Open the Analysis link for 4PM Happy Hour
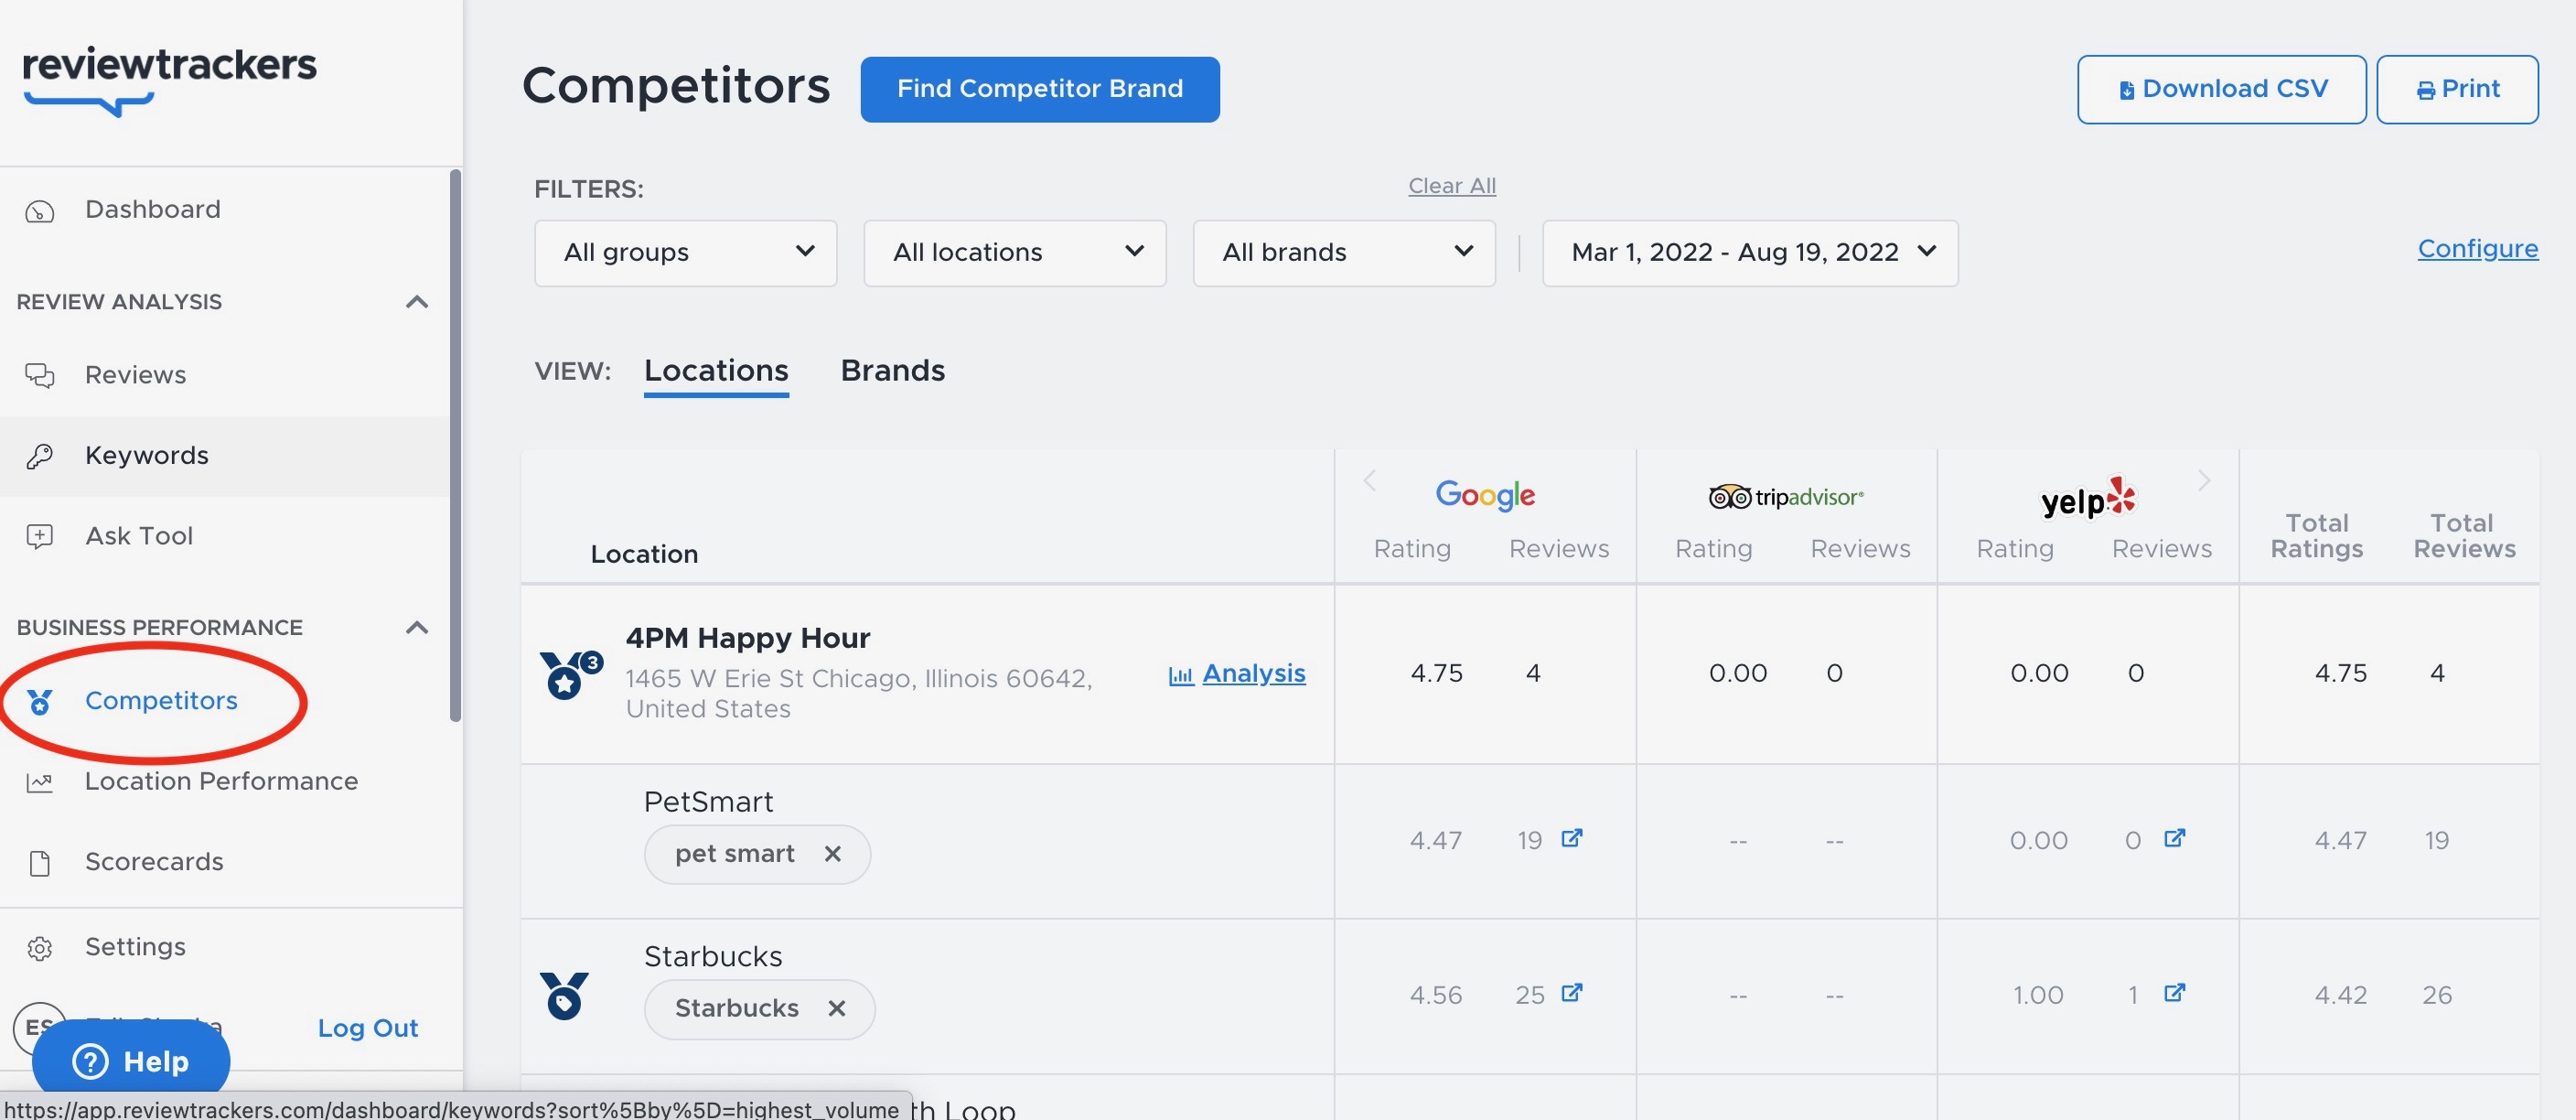2576x1120 pixels. [x=1253, y=674]
